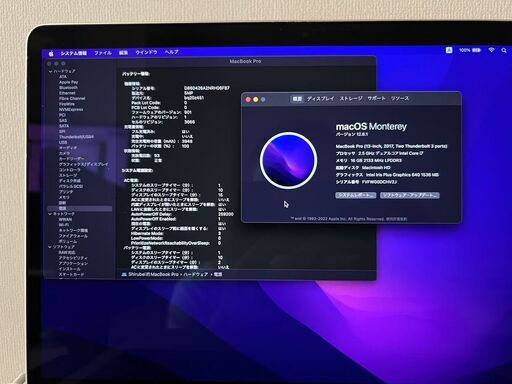Image resolution: width=512 pixels, height=384 pixels.
Task: Select Wi-Fi under ネットワーク in sidebar
Action: click(x=64, y=225)
